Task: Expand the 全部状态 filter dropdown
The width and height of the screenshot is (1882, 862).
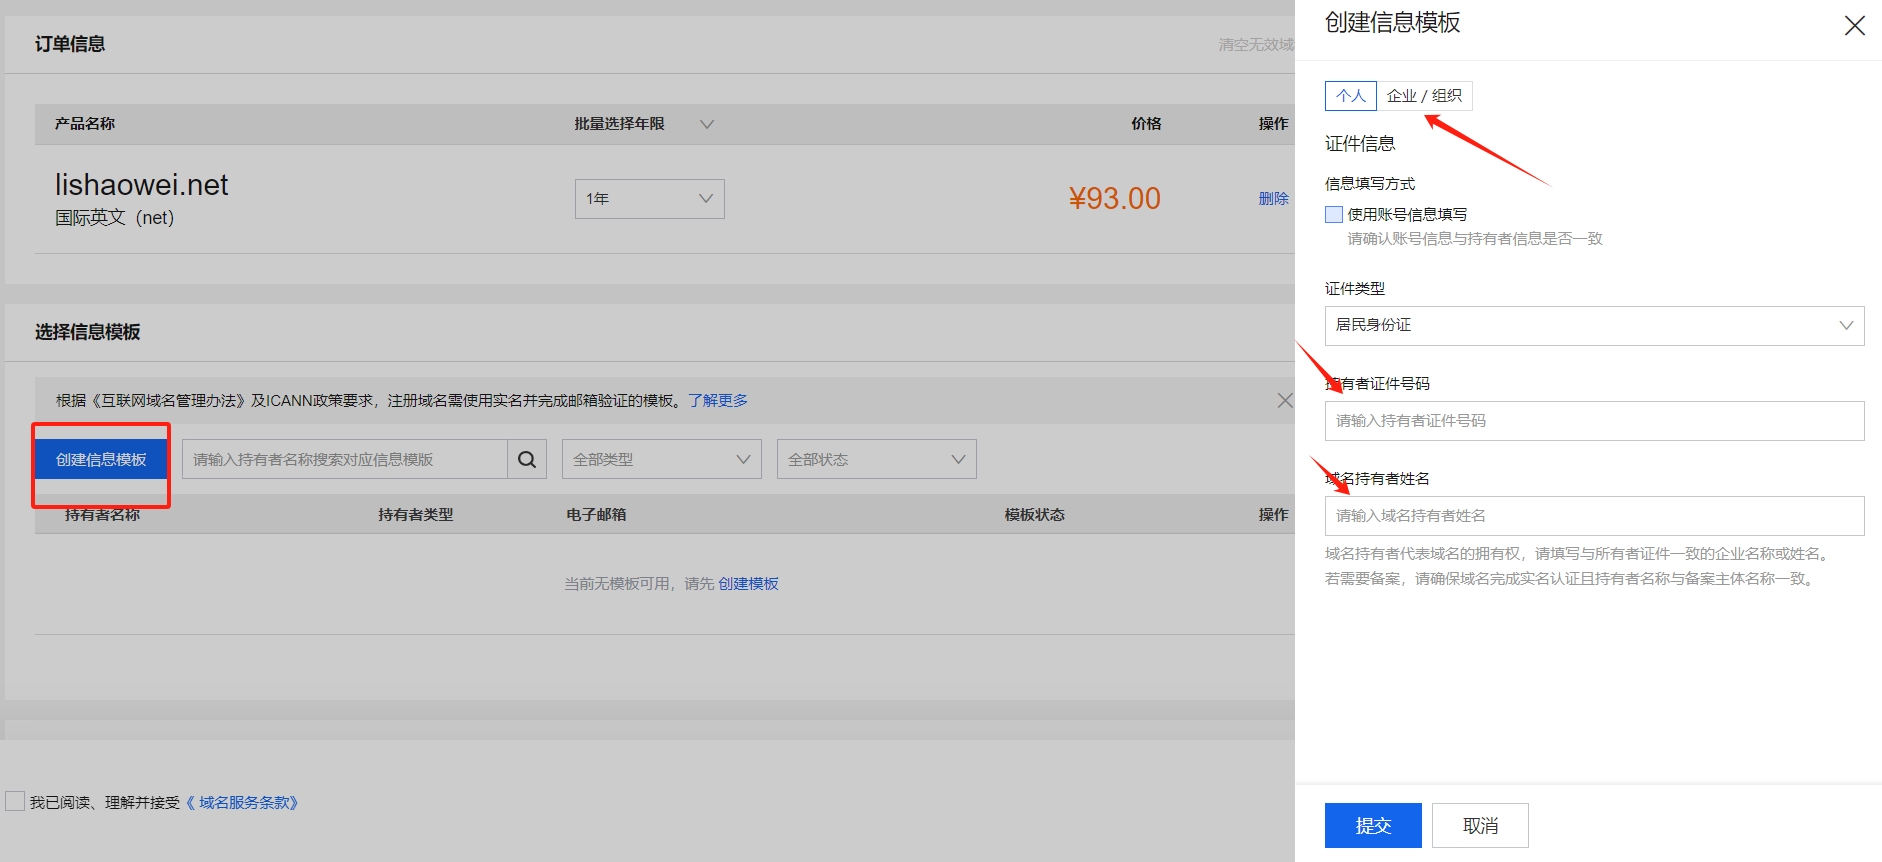Action: coord(876,460)
